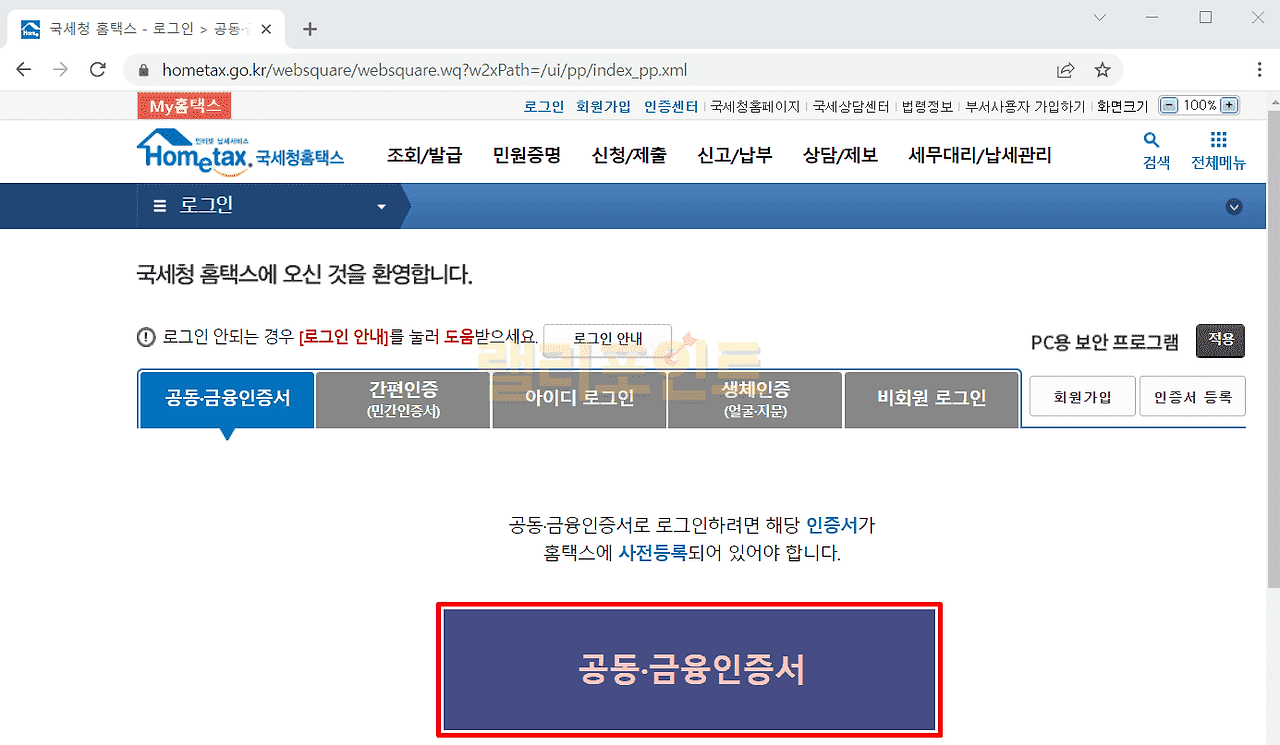The image size is (1280, 745).
Task: Reload the page with browser refresh icon
Action: 98,70
